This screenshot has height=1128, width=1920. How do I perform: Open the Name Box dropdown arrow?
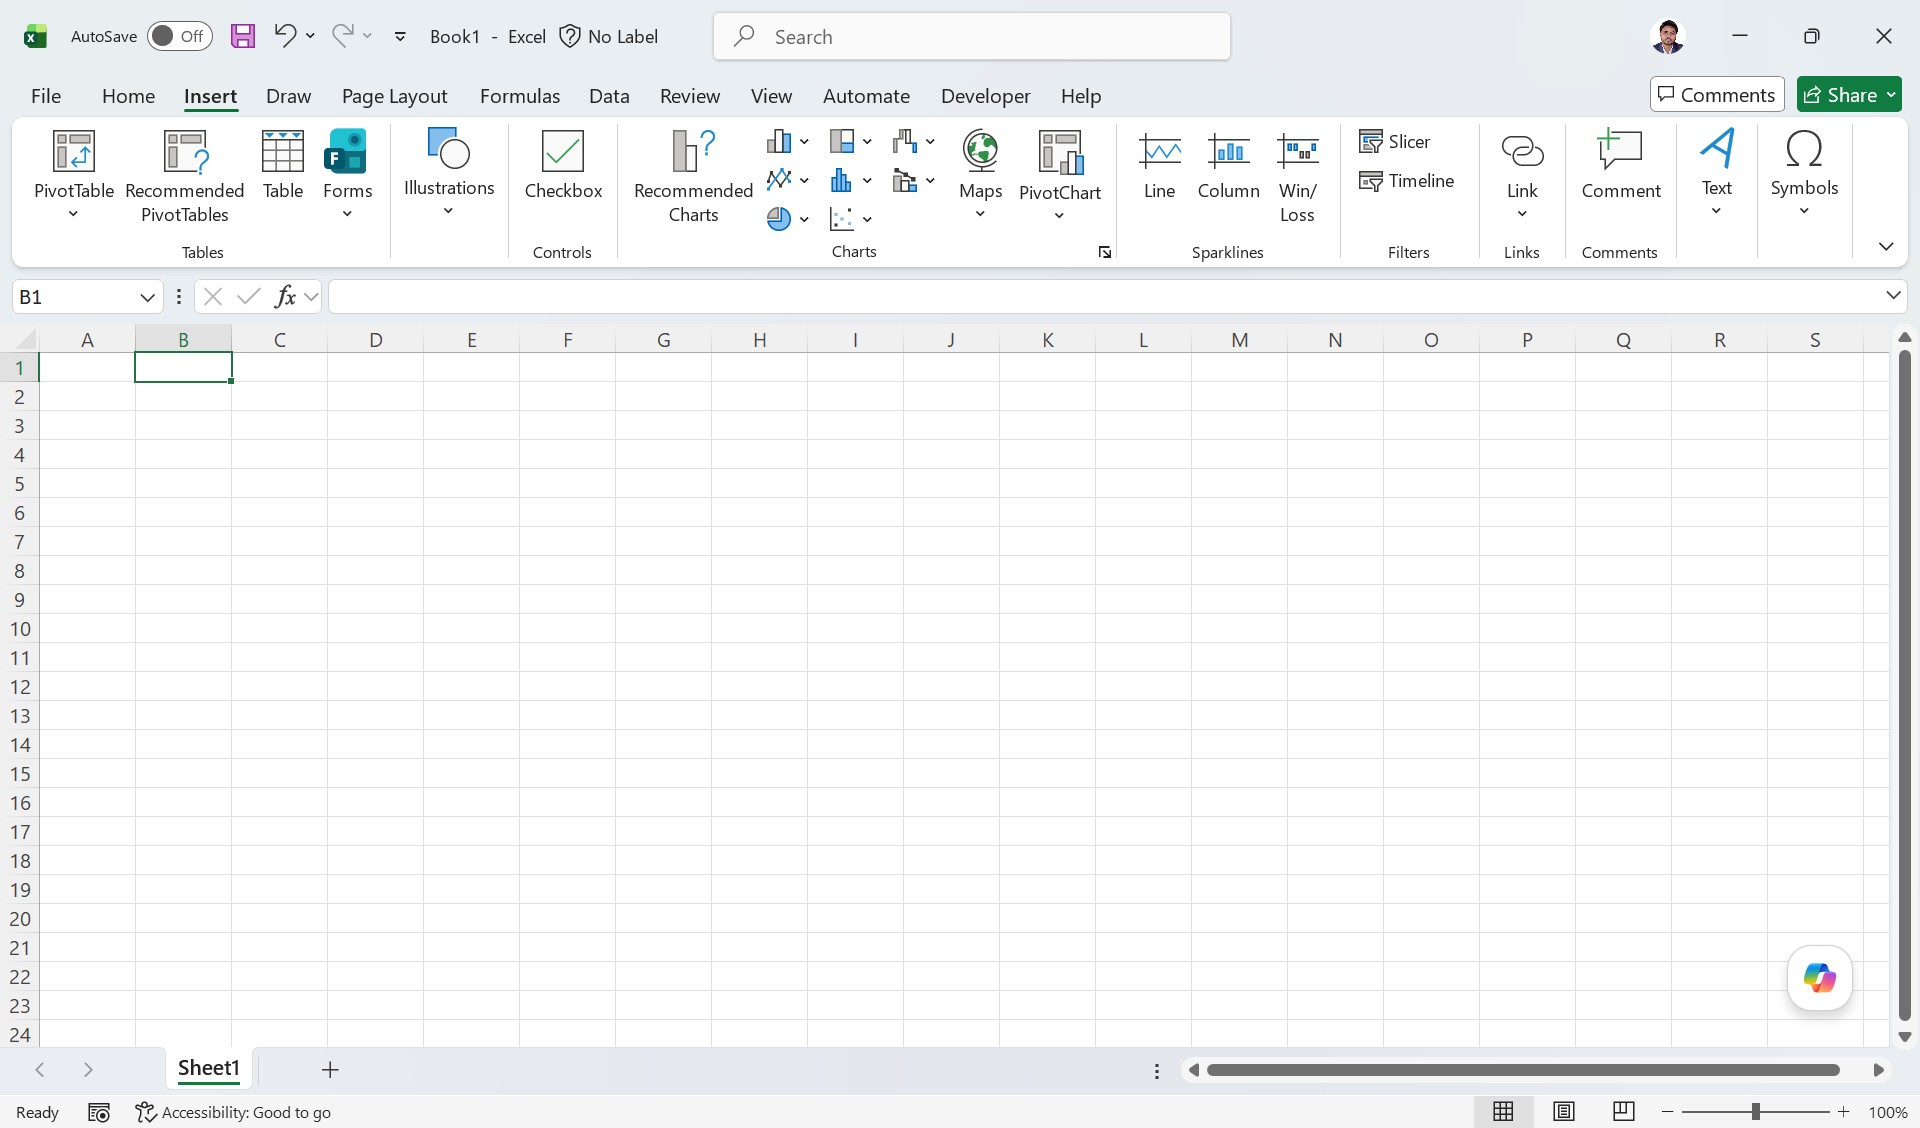click(x=147, y=297)
